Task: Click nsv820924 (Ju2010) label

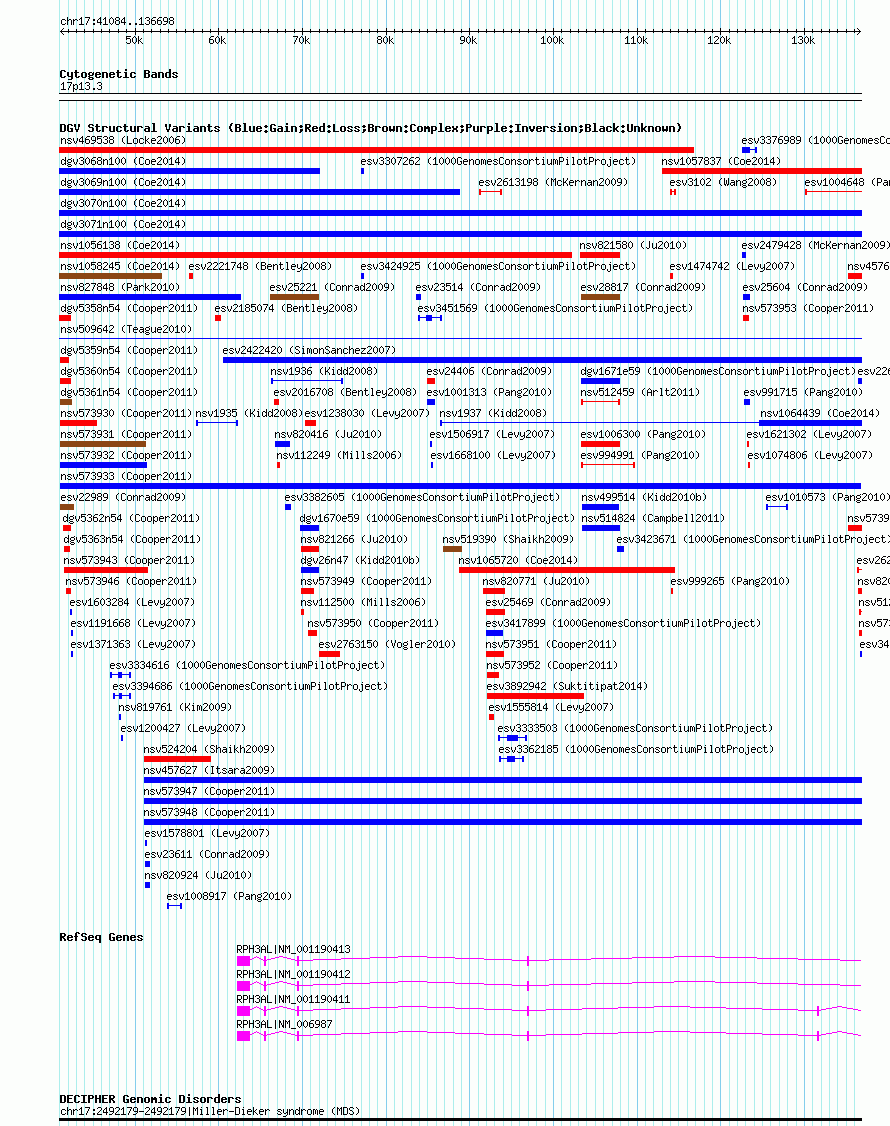Action: point(198,875)
